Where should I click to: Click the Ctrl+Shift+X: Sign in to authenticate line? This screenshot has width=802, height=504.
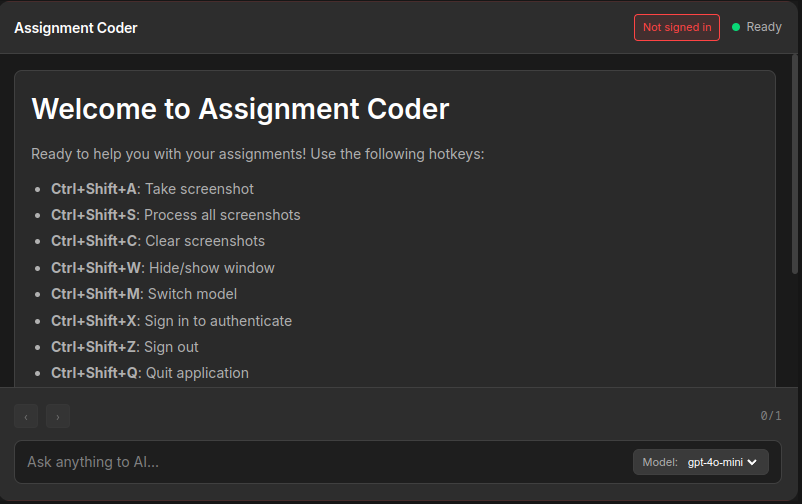[x=171, y=321]
